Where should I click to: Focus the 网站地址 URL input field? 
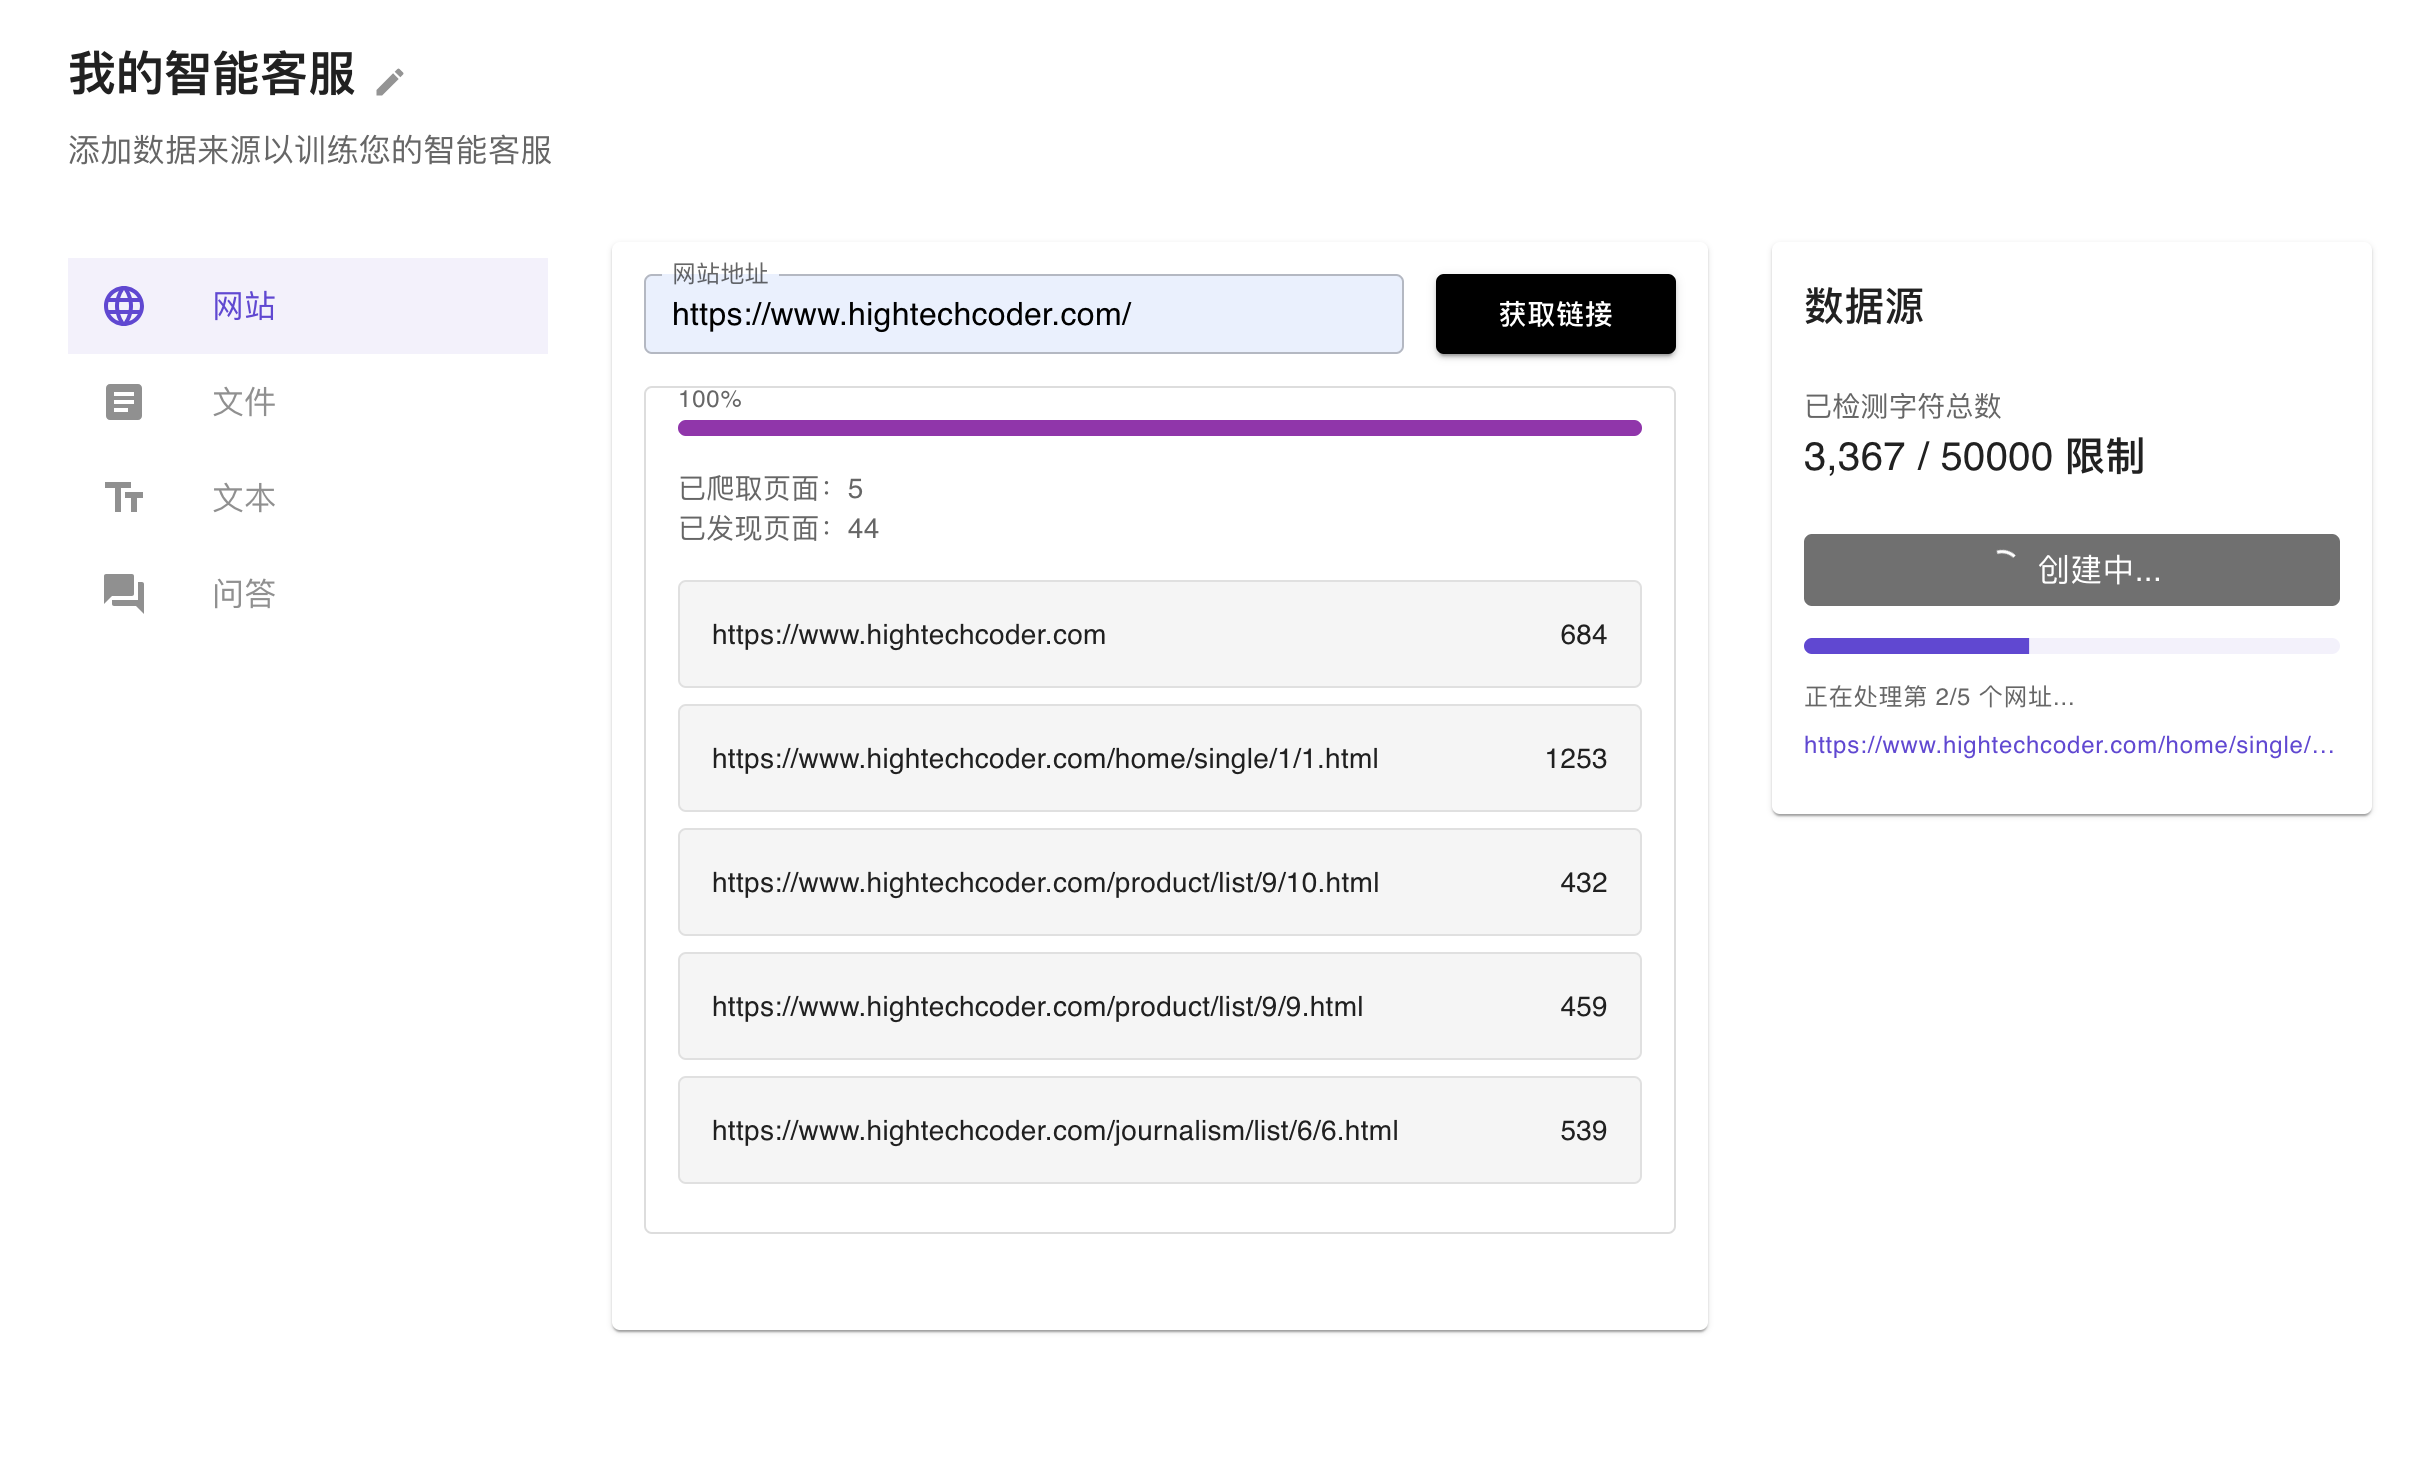tap(1024, 314)
